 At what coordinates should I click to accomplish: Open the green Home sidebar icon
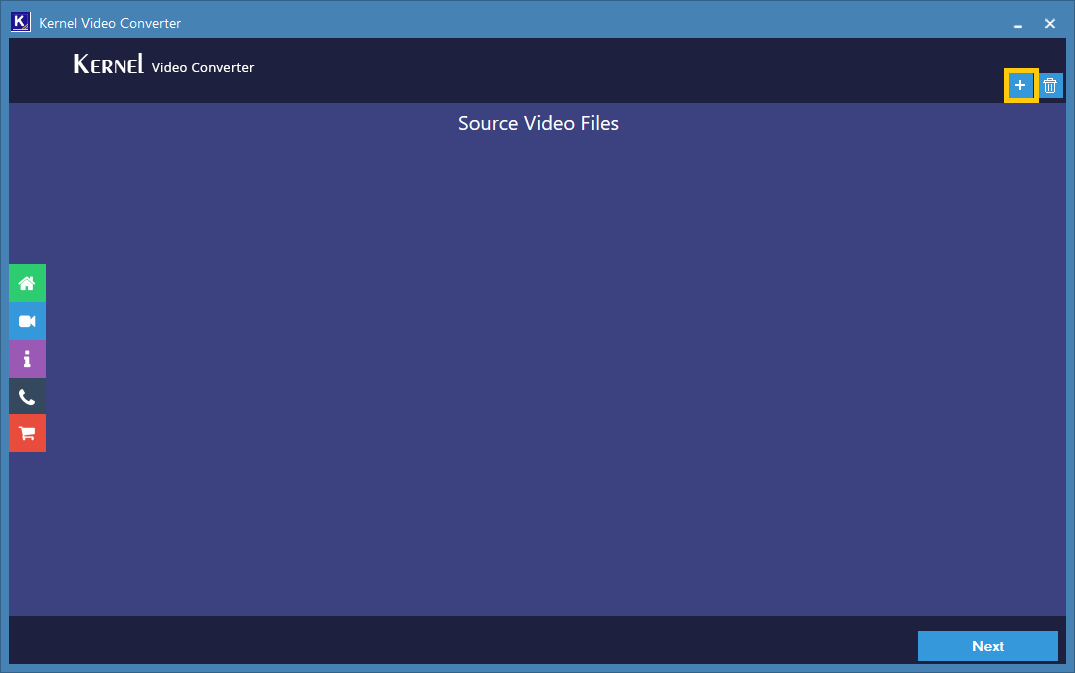pyautogui.click(x=27, y=283)
